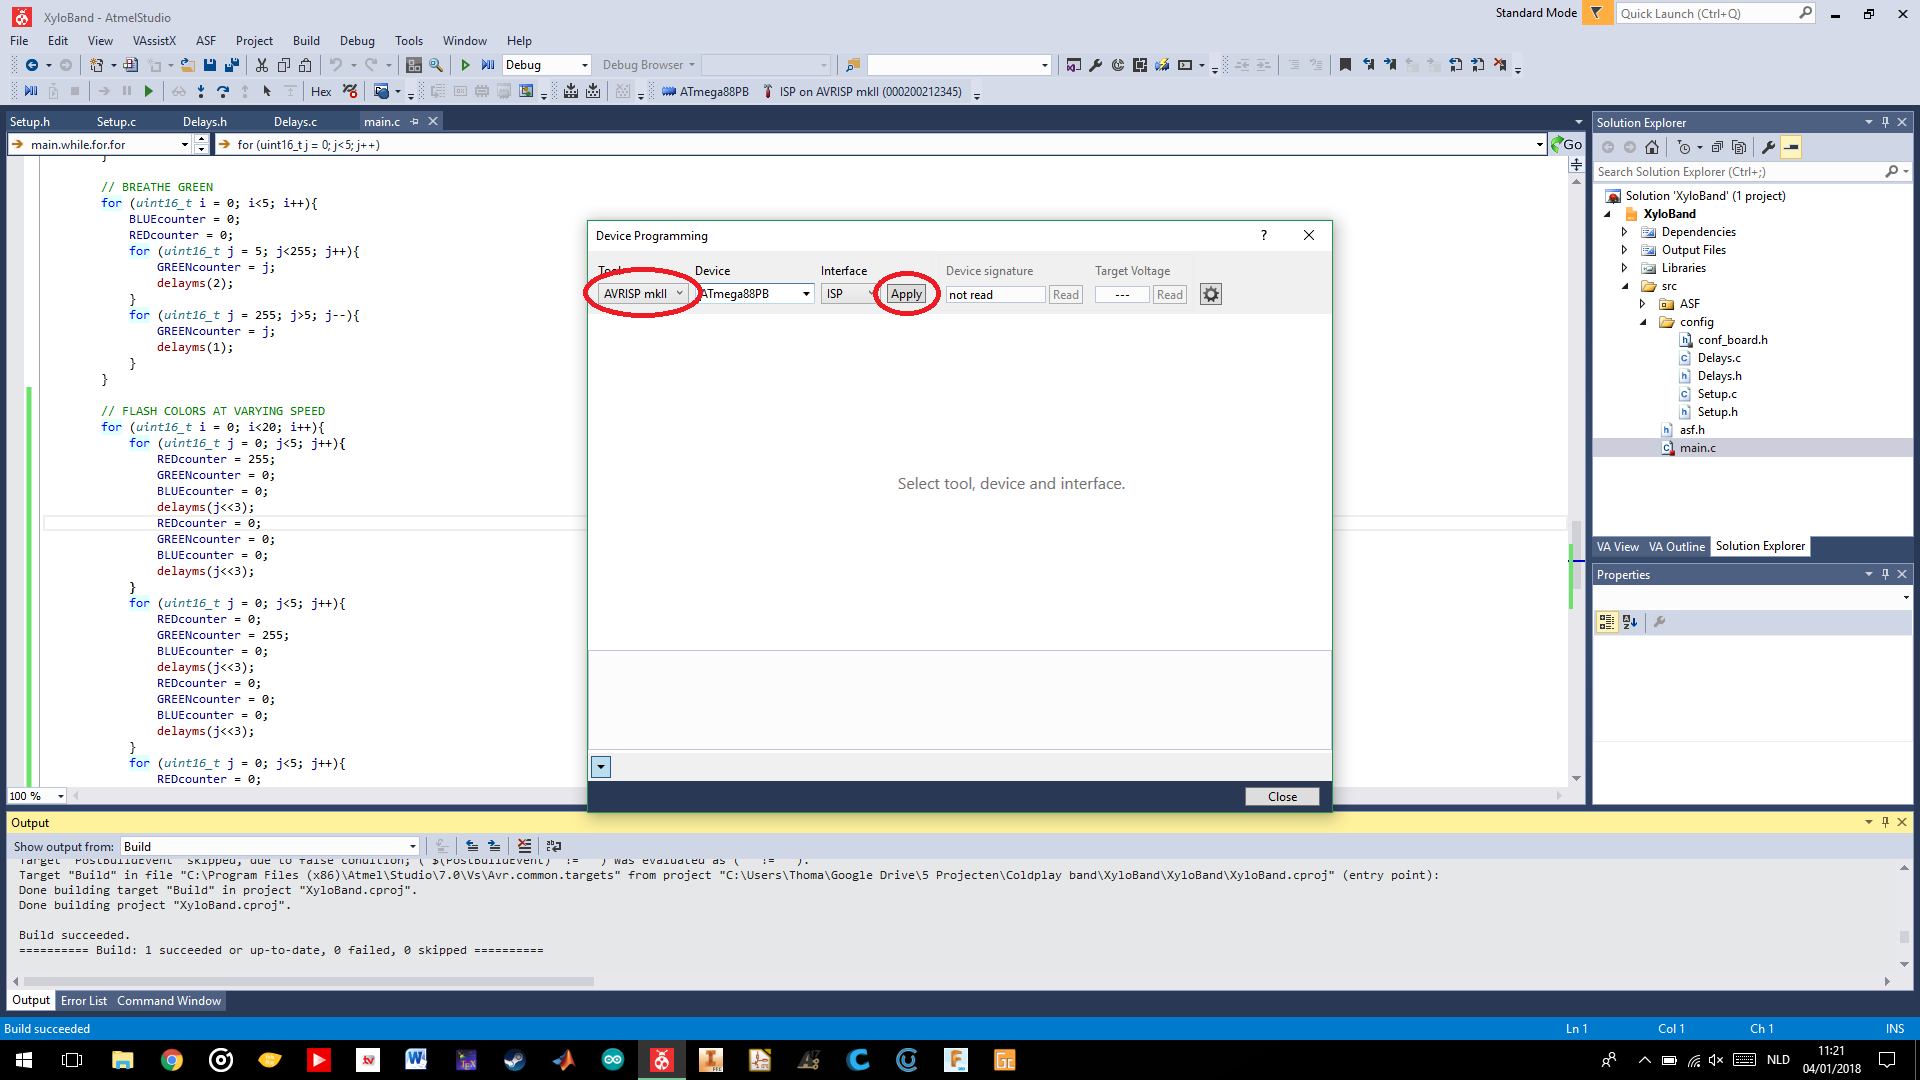The image size is (1920, 1080).
Task: Click the Close button in the dialog
Action: click(x=1281, y=797)
